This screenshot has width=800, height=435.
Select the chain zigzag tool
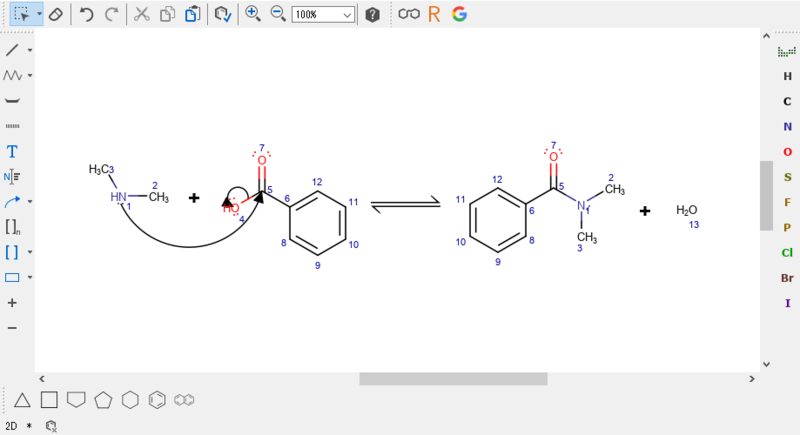[12, 75]
